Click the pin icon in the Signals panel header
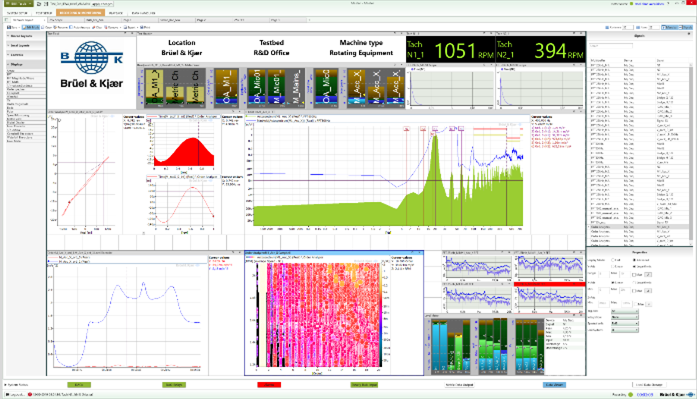 point(689,34)
